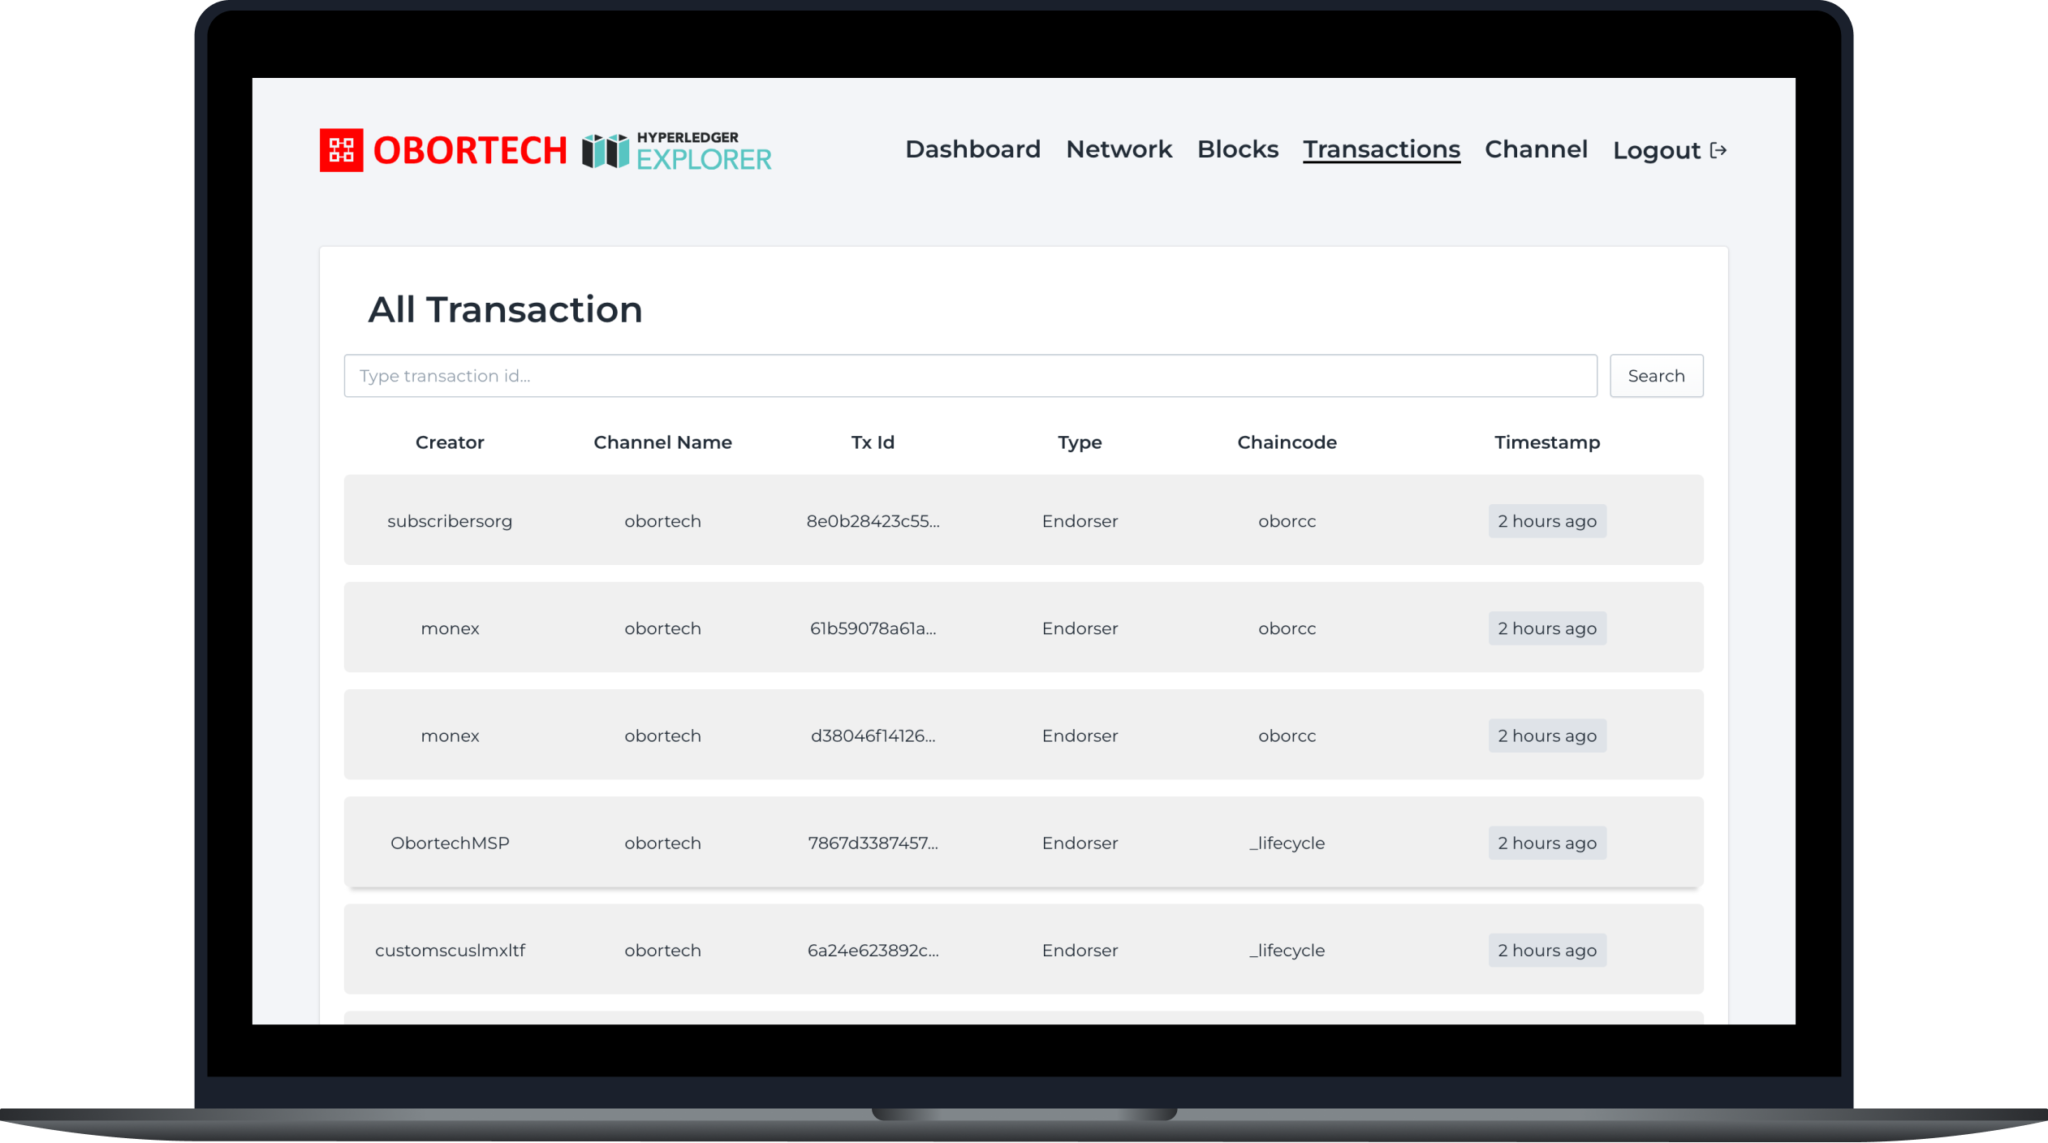The height and width of the screenshot is (1143, 2048).
Task: Click the timestamp badge in subscribersorg row
Action: (1547, 521)
